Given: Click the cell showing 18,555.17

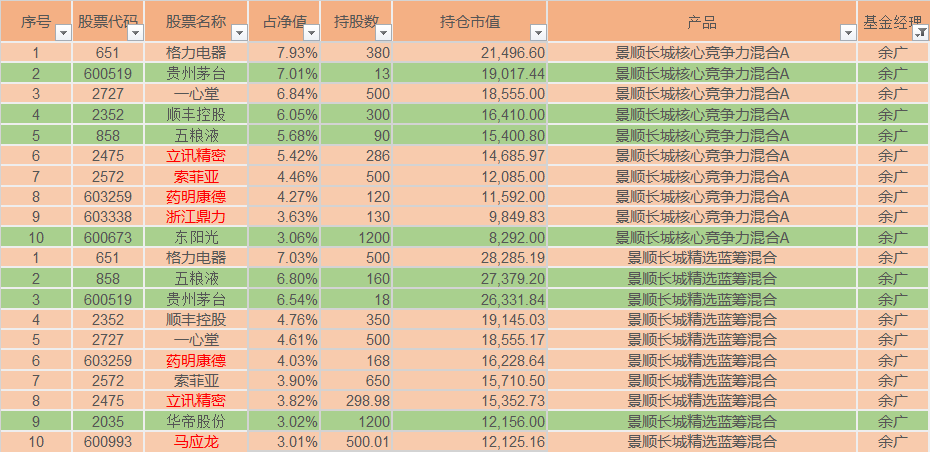Looking at the screenshot, I should (x=469, y=339).
